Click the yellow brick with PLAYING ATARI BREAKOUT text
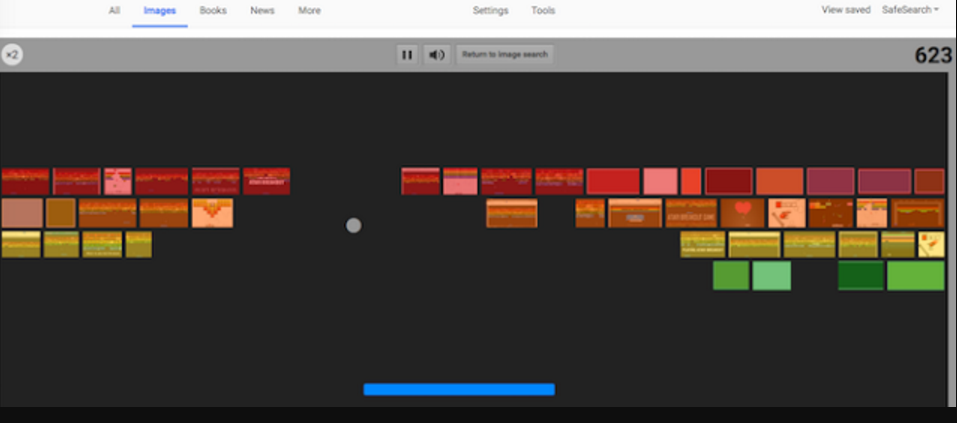Image resolution: width=957 pixels, height=423 pixels. 702,244
